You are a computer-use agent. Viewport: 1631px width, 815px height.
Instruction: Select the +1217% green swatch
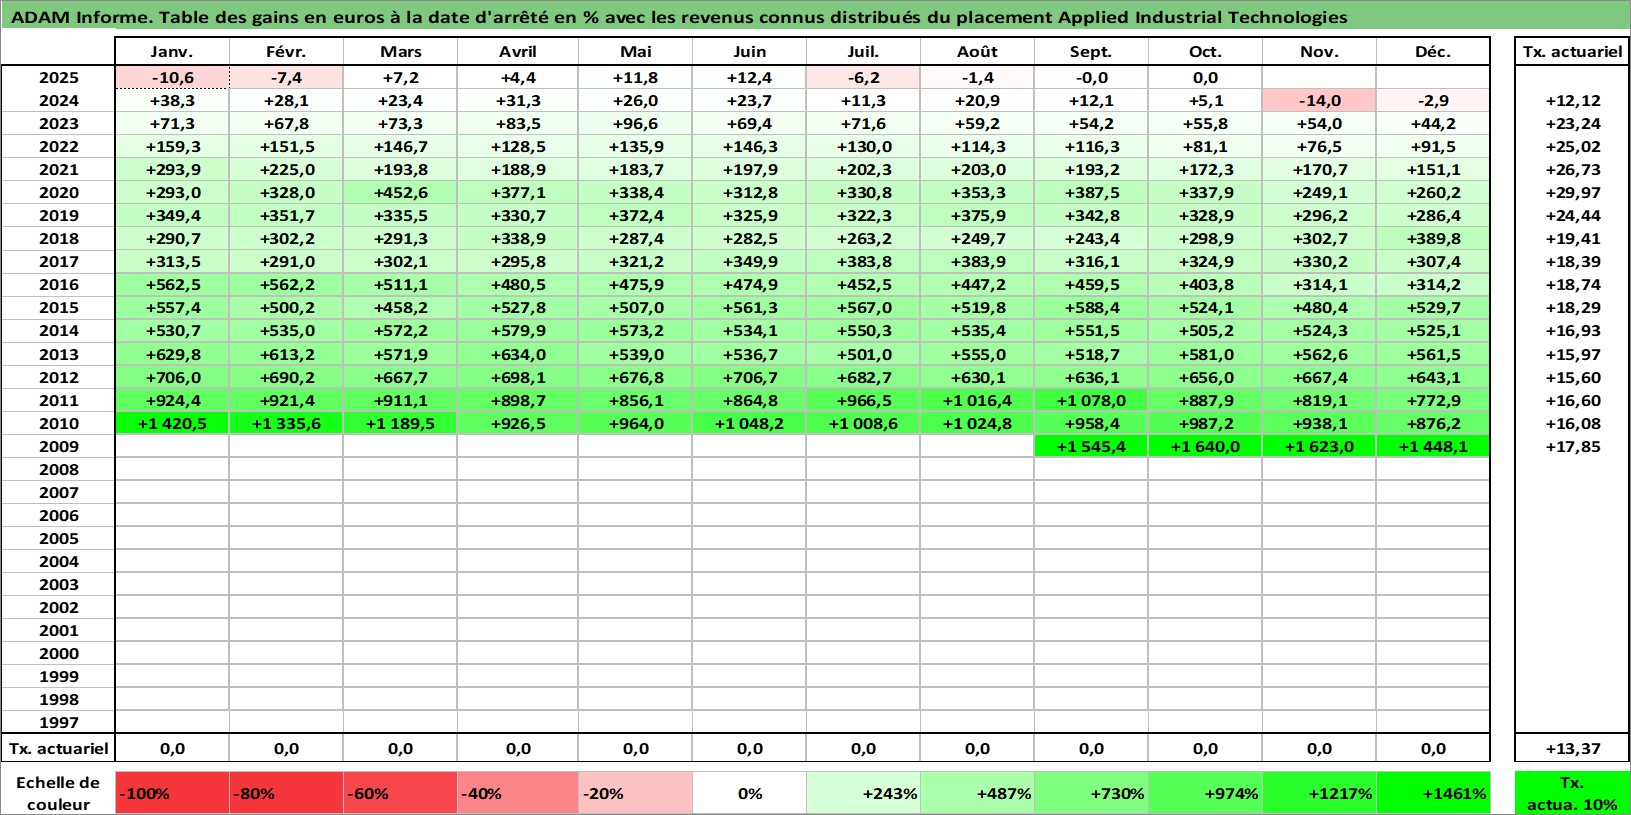point(1319,793)
